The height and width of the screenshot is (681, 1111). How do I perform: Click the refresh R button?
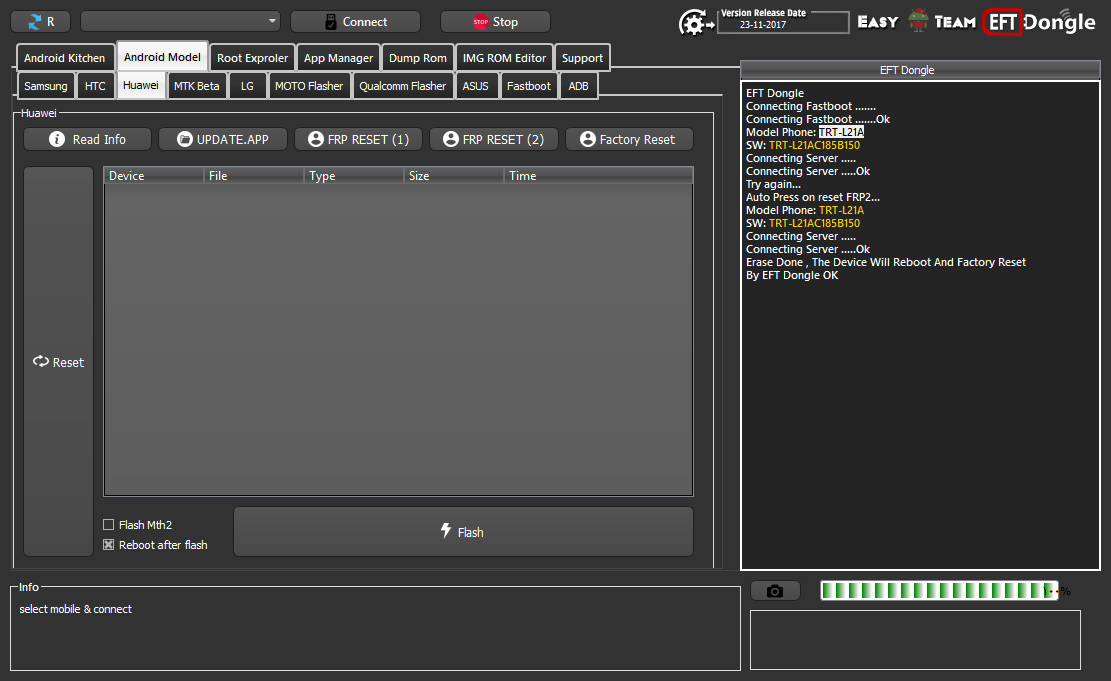coord(40,22)
